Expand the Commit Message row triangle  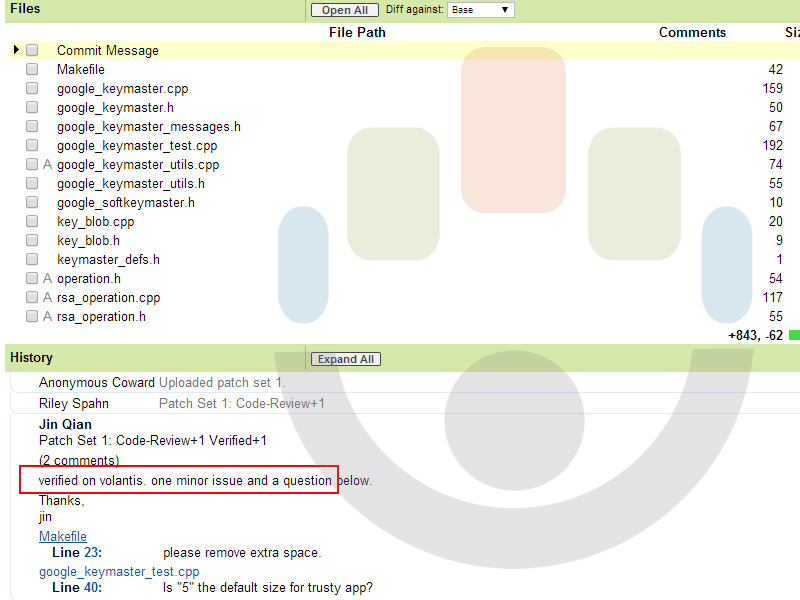(x=16, y=49)
